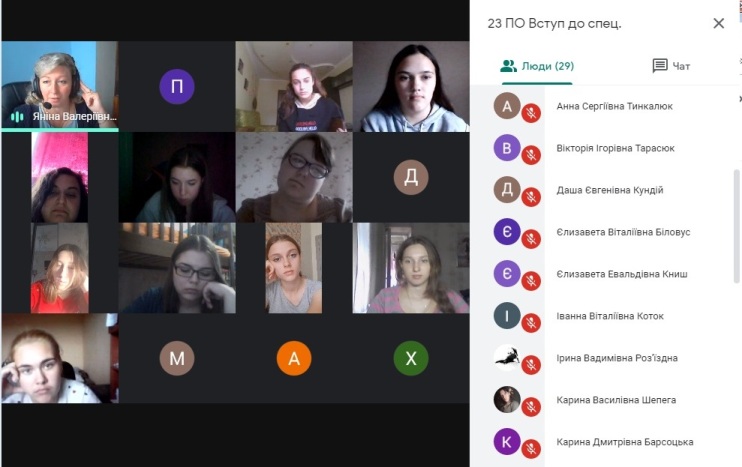The image size is (742, 467).
Task: Select Яніна Валеріївна's video tile
Action: point(60,86)
